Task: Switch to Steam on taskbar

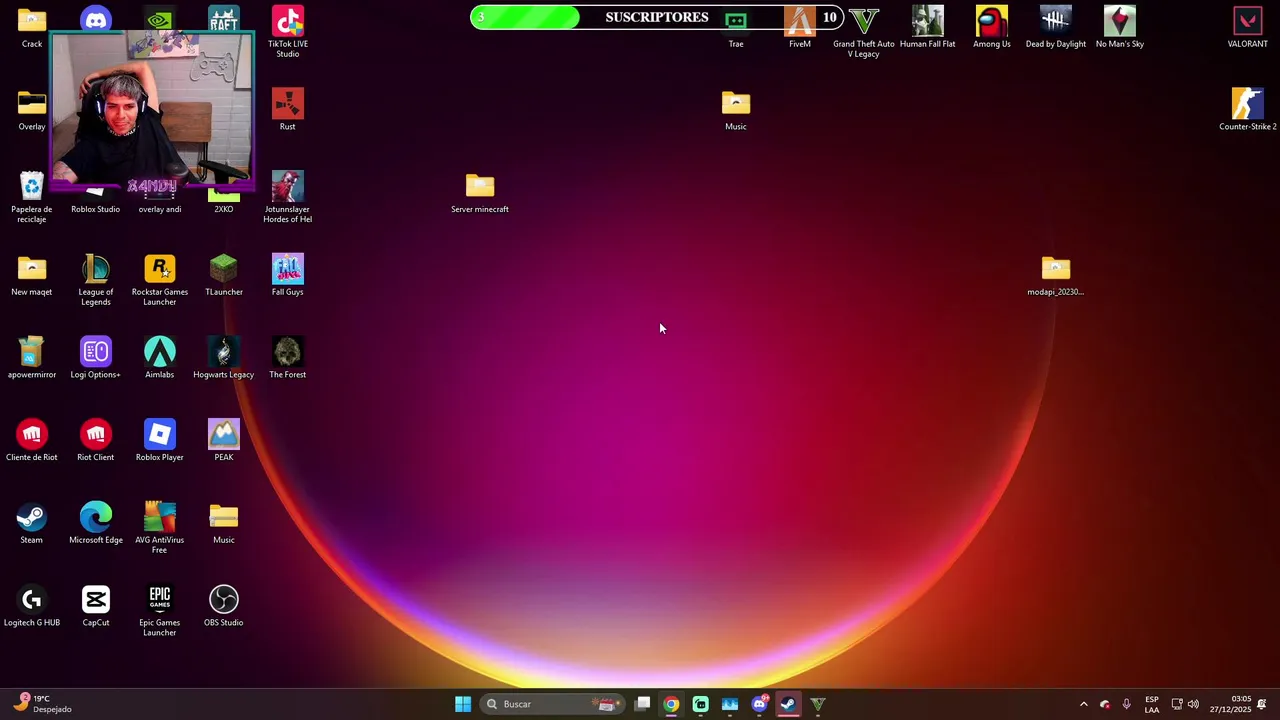Action: pyautogui.click(x=788, y=704)
